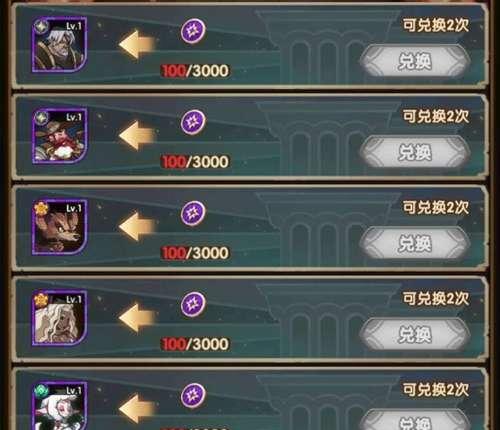
Task: Click the golden arrow beside the pale-haired hero
Action: point(137,318)
